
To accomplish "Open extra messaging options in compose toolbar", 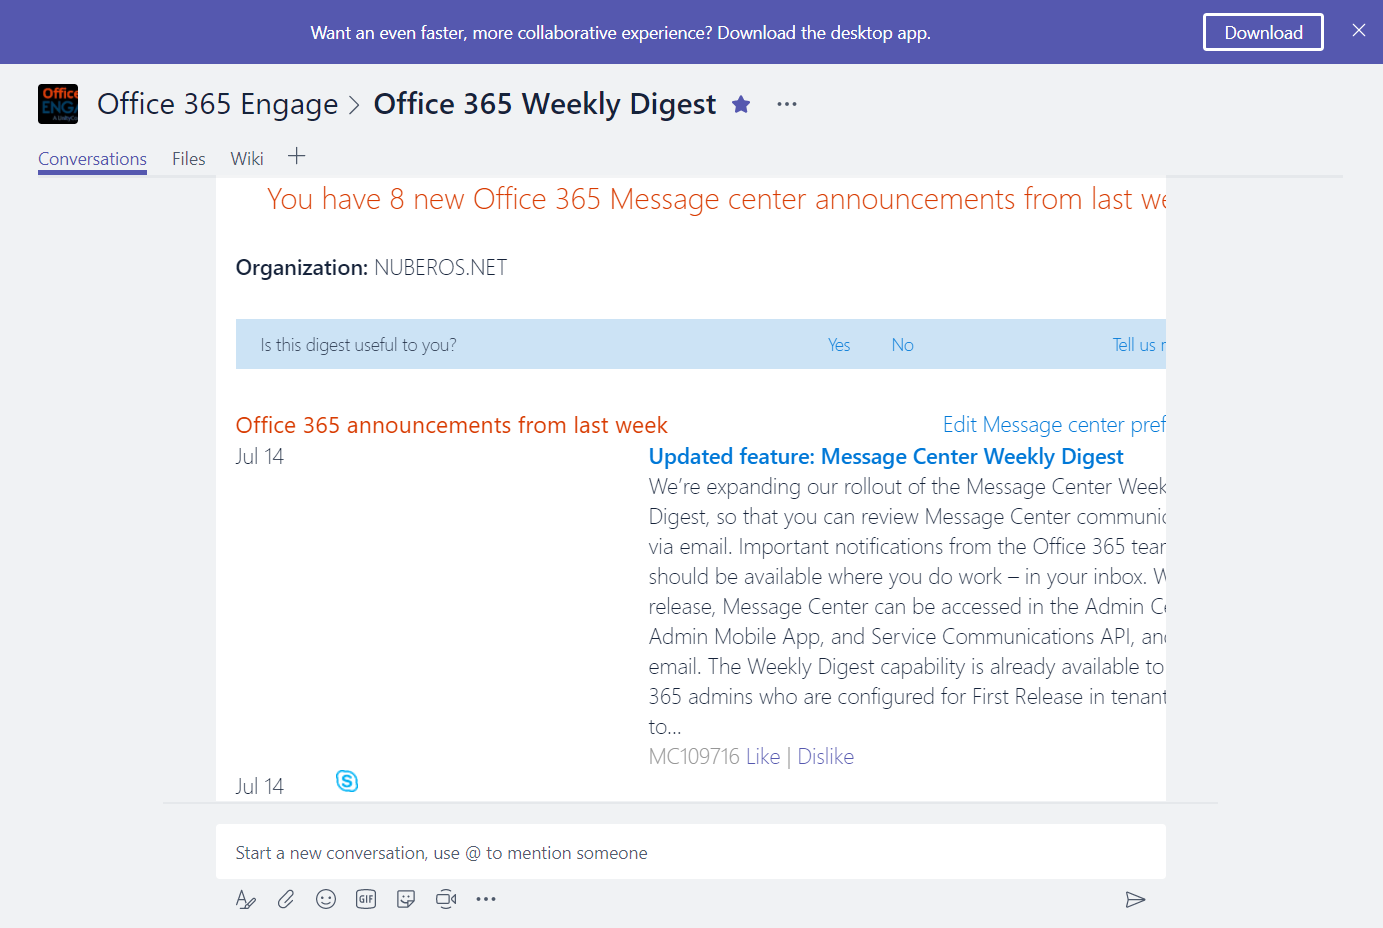I will click(486, 899).
